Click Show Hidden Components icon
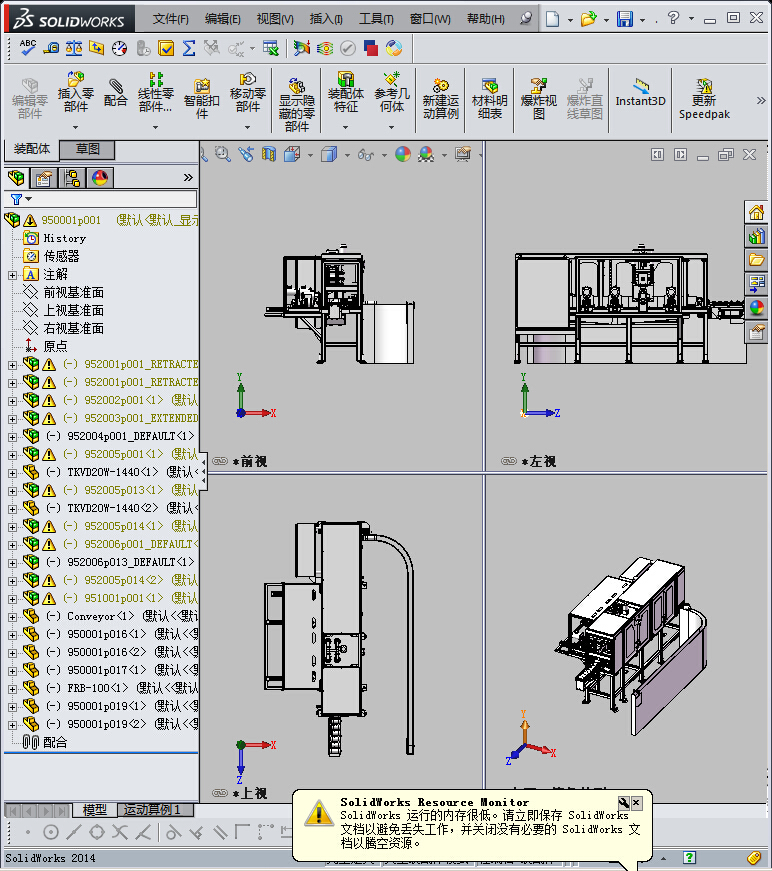The height and width of the screenshot is (871, 772). pyautogui.click(x=297, y=104)
